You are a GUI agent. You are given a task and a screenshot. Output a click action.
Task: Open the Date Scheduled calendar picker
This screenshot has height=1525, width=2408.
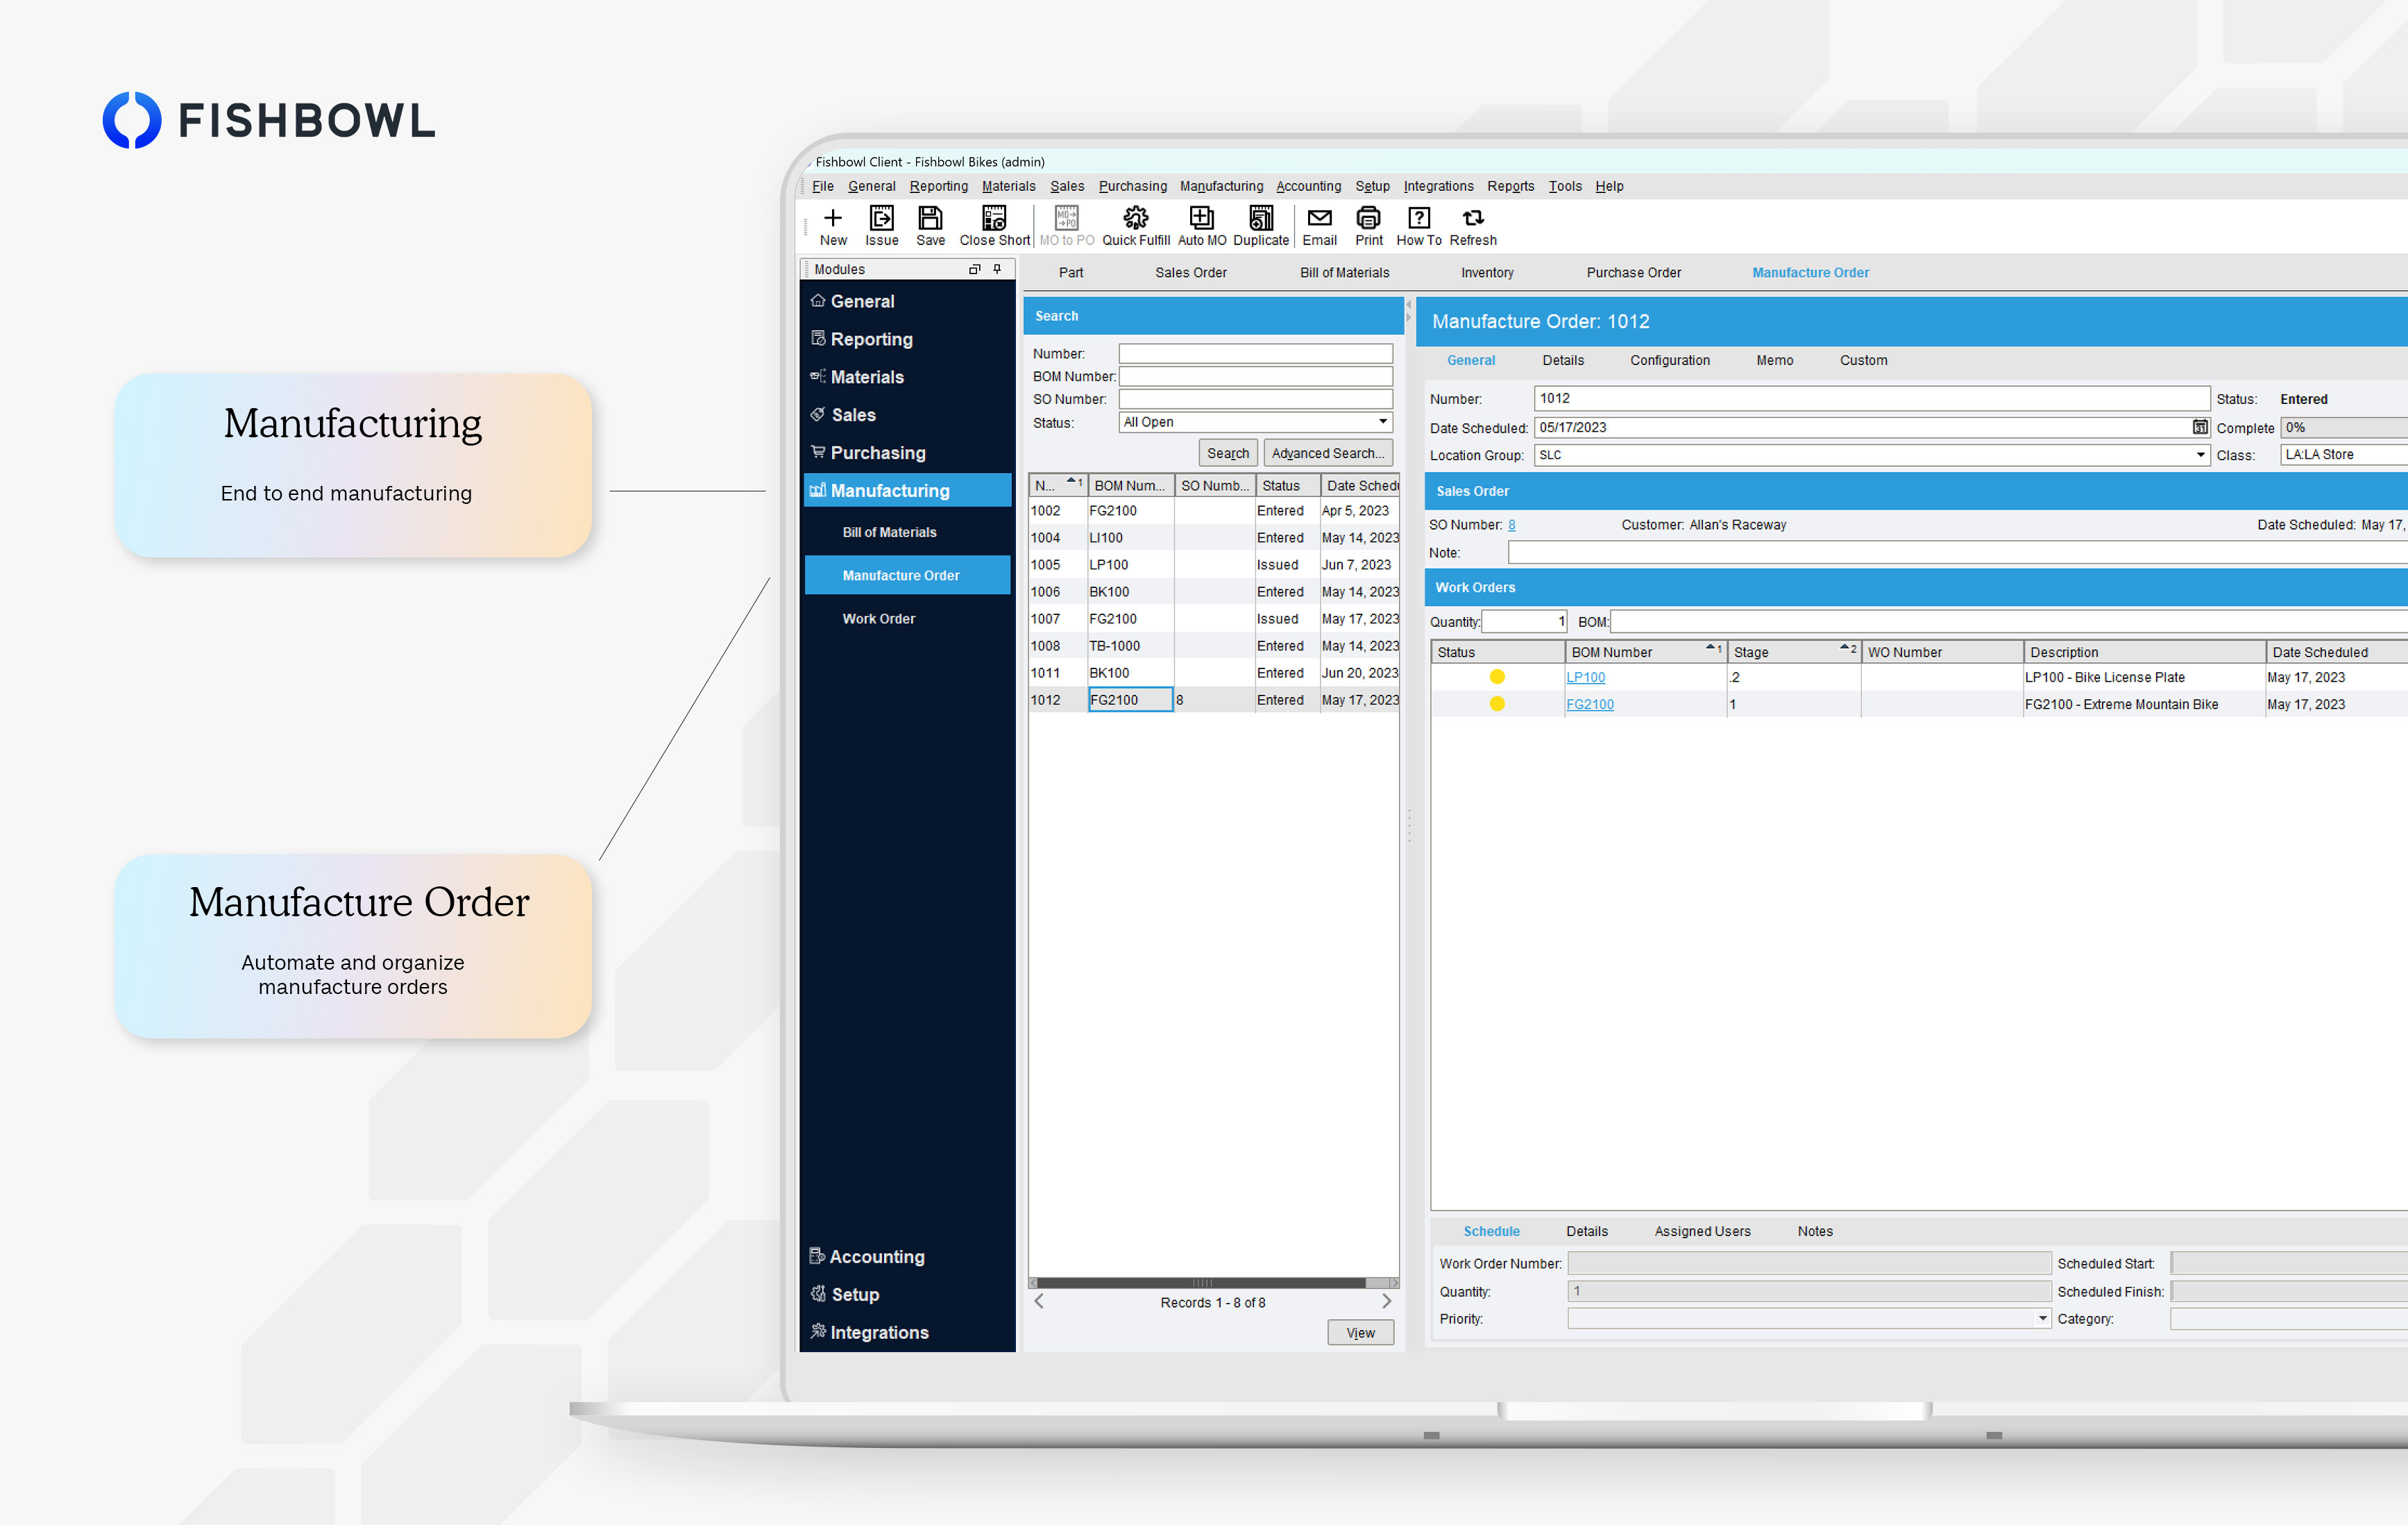[x=2200, y=427]
